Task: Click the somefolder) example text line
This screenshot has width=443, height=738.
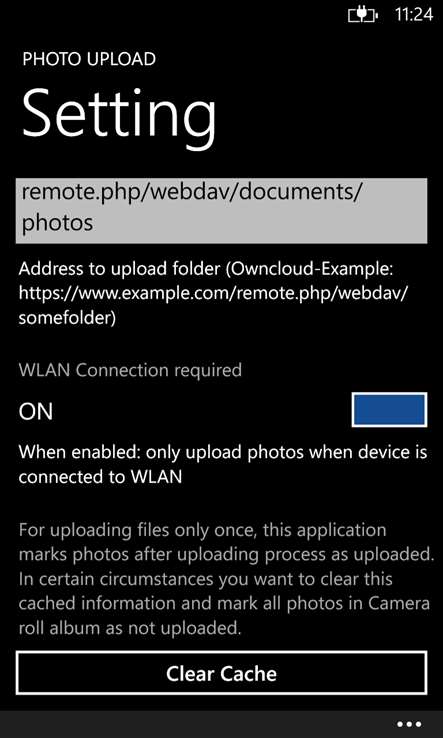Action: tap(67, 319)
